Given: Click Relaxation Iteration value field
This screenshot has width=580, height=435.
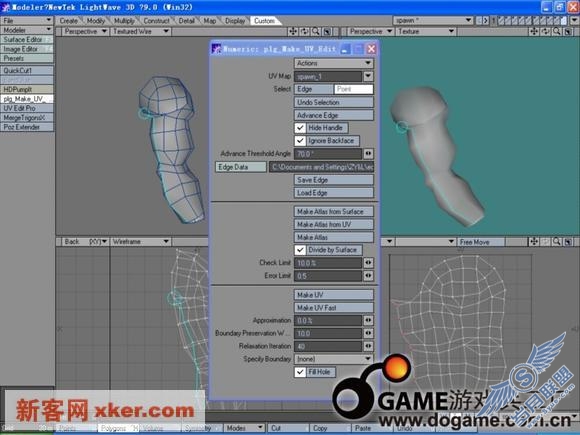Looking at the screenshot, I should click(x=328, y=346).
